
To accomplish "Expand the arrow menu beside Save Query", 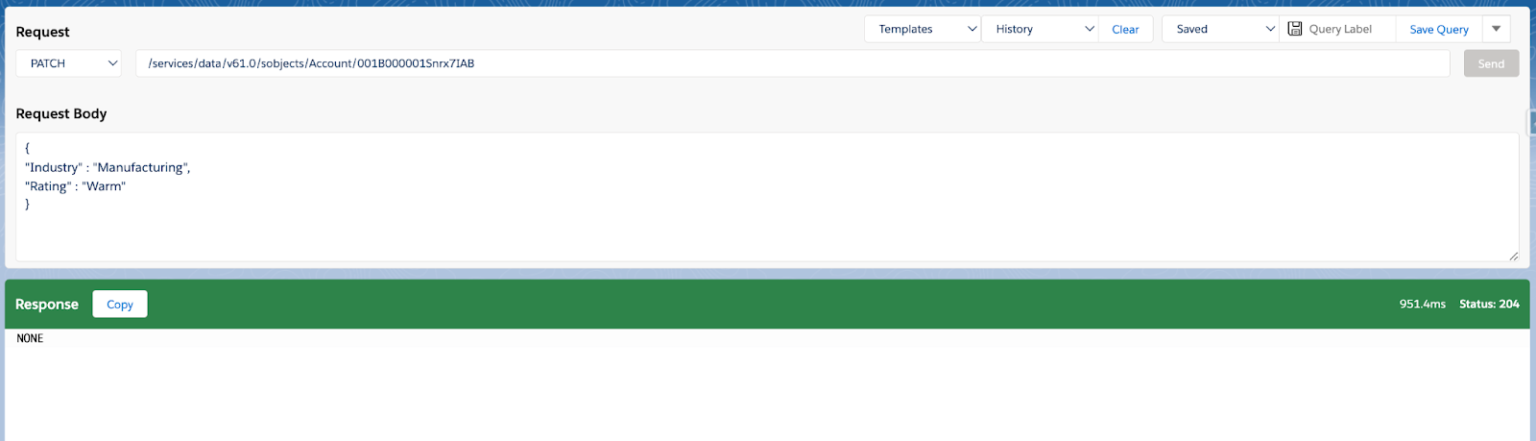I will tap(1496, 29).
